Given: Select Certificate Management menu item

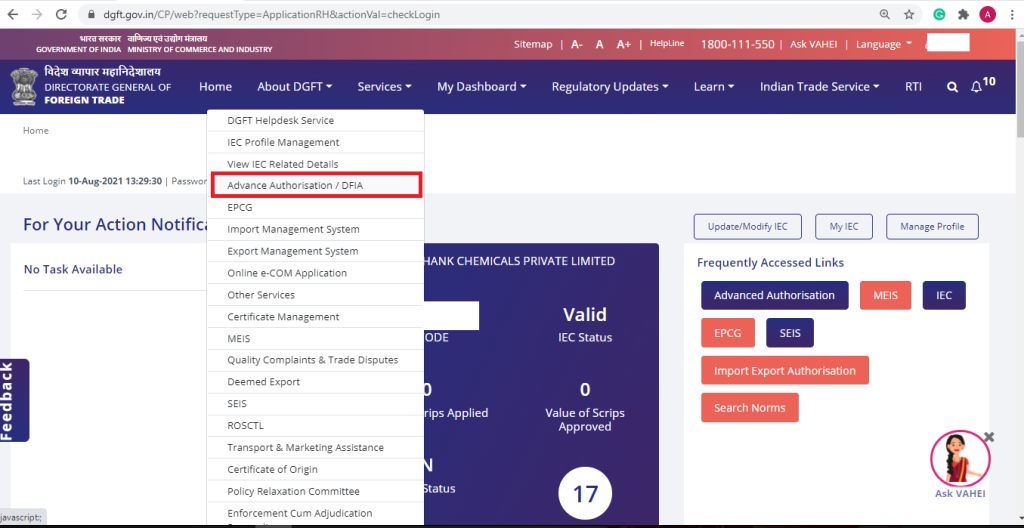Looking at the screenshot, I should pos(315,316).
